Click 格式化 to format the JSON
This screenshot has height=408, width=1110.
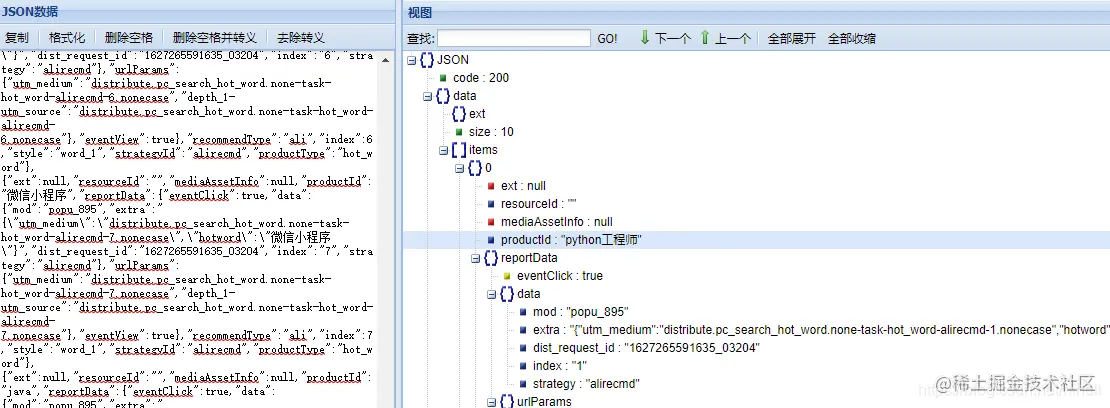coord(67,38)
